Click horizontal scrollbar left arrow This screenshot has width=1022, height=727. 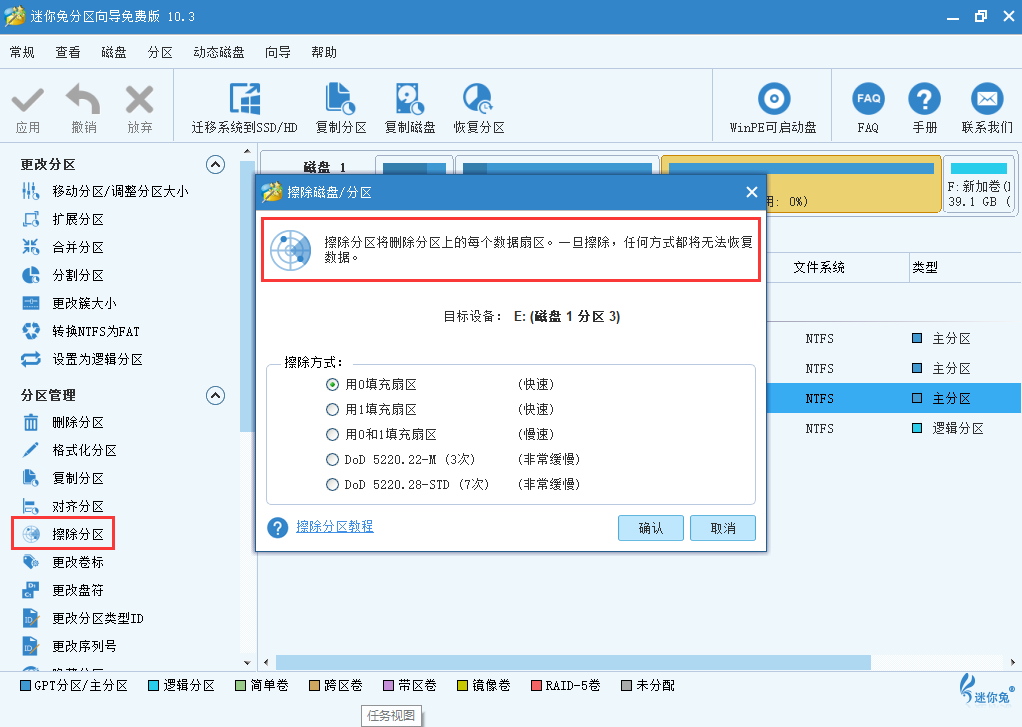(x=266, y=662)
